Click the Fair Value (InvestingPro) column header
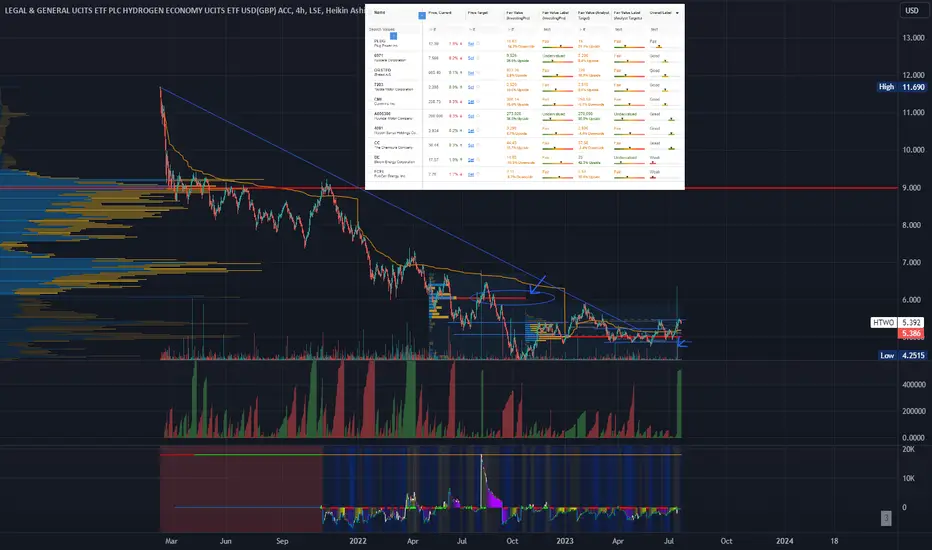Viewport: 932px width, 550px height. (518, 15)
